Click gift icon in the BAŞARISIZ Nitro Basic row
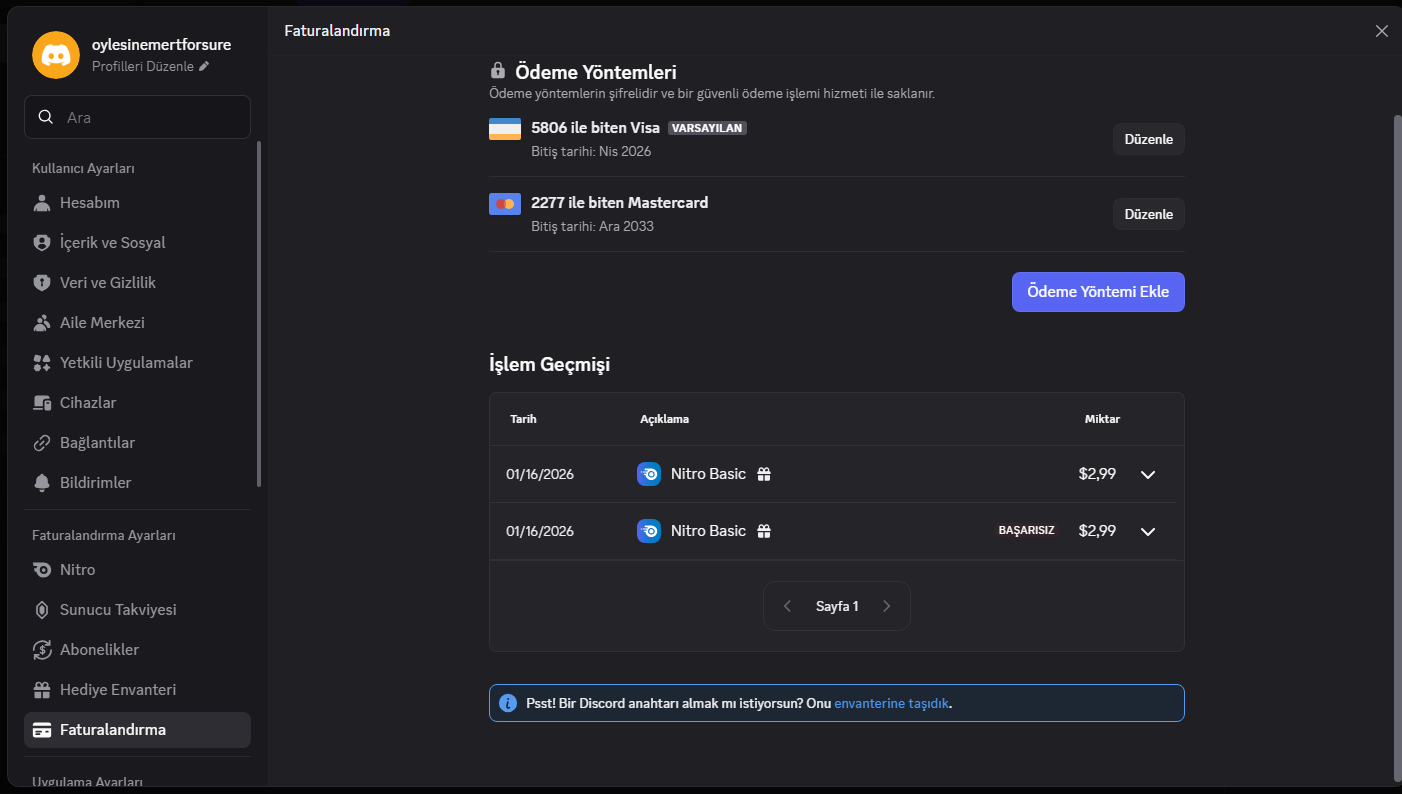 coord(764,531)
